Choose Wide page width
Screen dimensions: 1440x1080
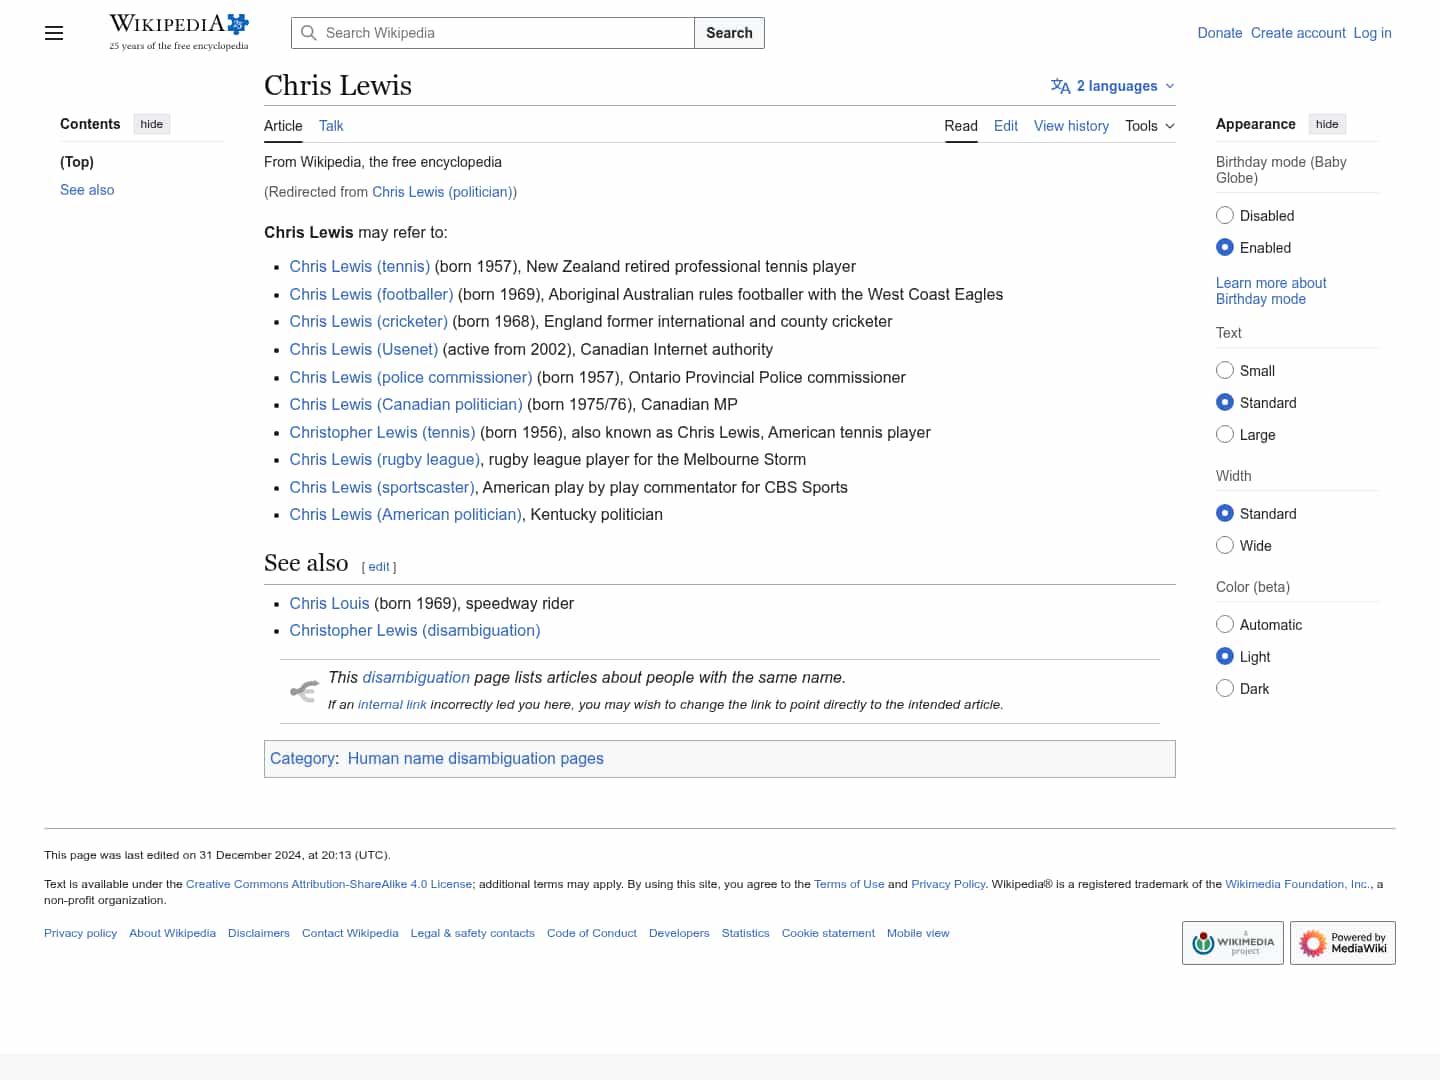coord(1225,545)
